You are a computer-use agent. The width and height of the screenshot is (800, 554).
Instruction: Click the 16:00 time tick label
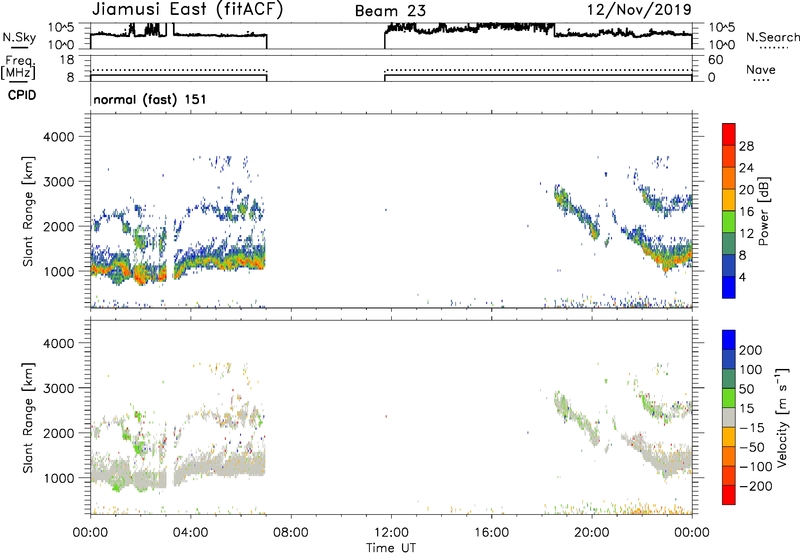(491, 533)
